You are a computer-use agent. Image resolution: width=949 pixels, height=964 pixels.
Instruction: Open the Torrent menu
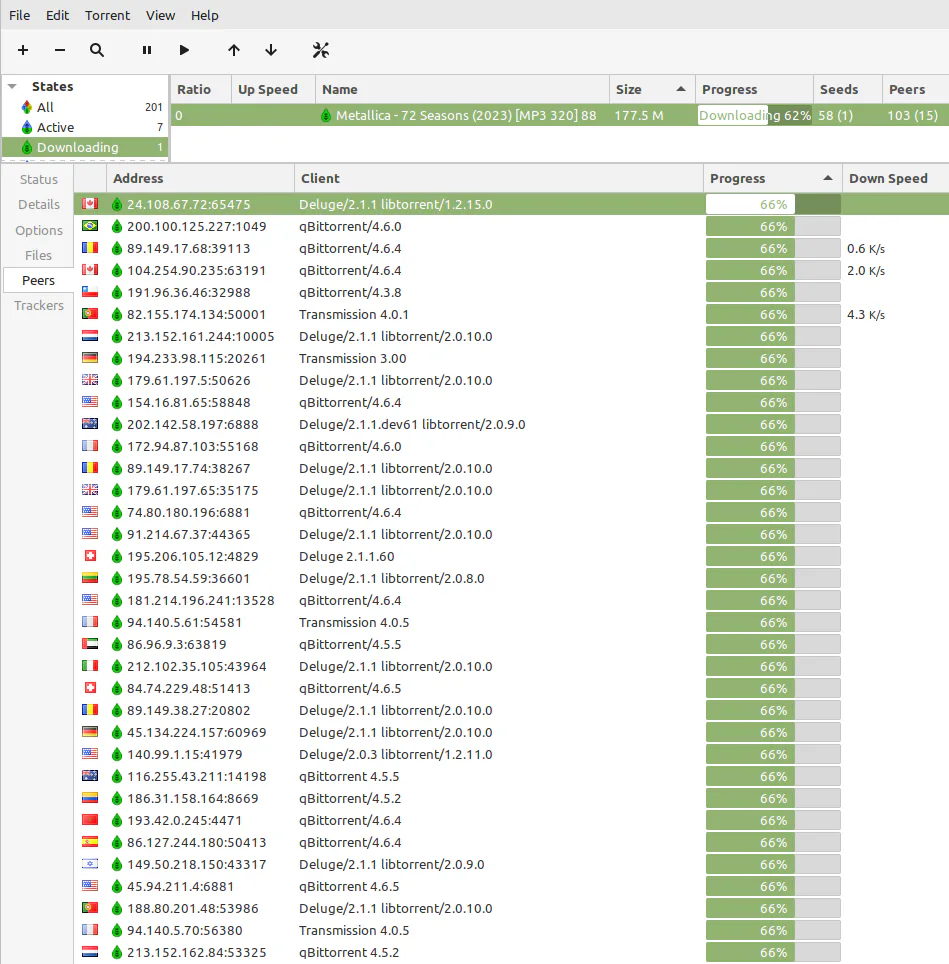[108, 15]
